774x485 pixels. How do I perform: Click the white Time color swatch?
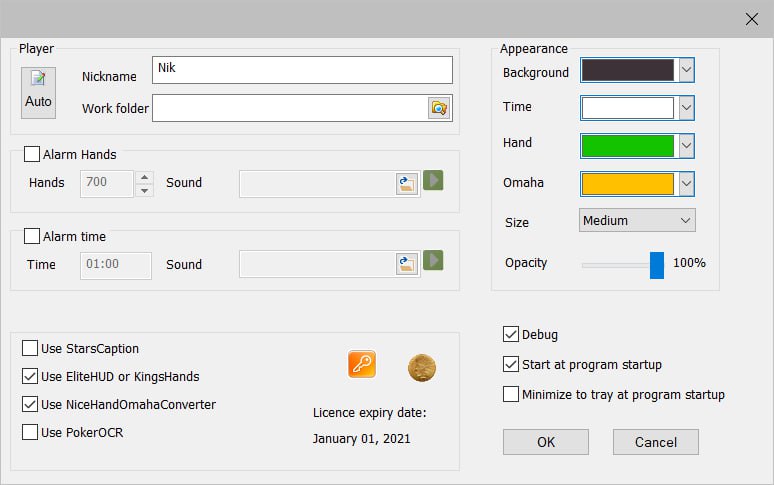(x=627, y=108)
